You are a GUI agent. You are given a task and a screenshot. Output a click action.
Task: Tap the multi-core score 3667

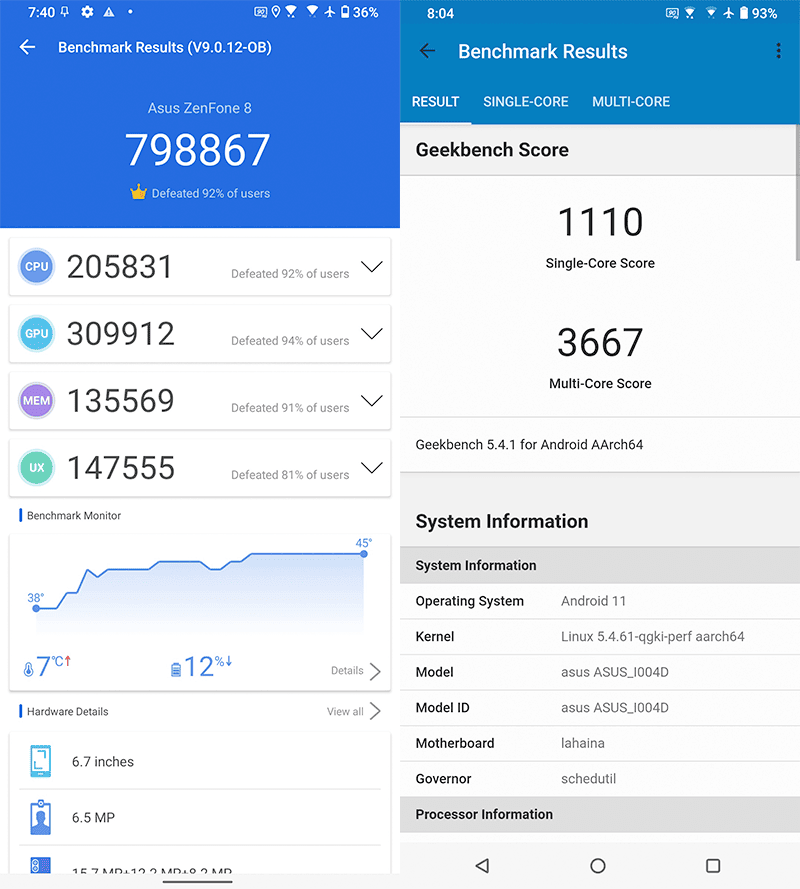pyautogui.click(x=600, y=342)
